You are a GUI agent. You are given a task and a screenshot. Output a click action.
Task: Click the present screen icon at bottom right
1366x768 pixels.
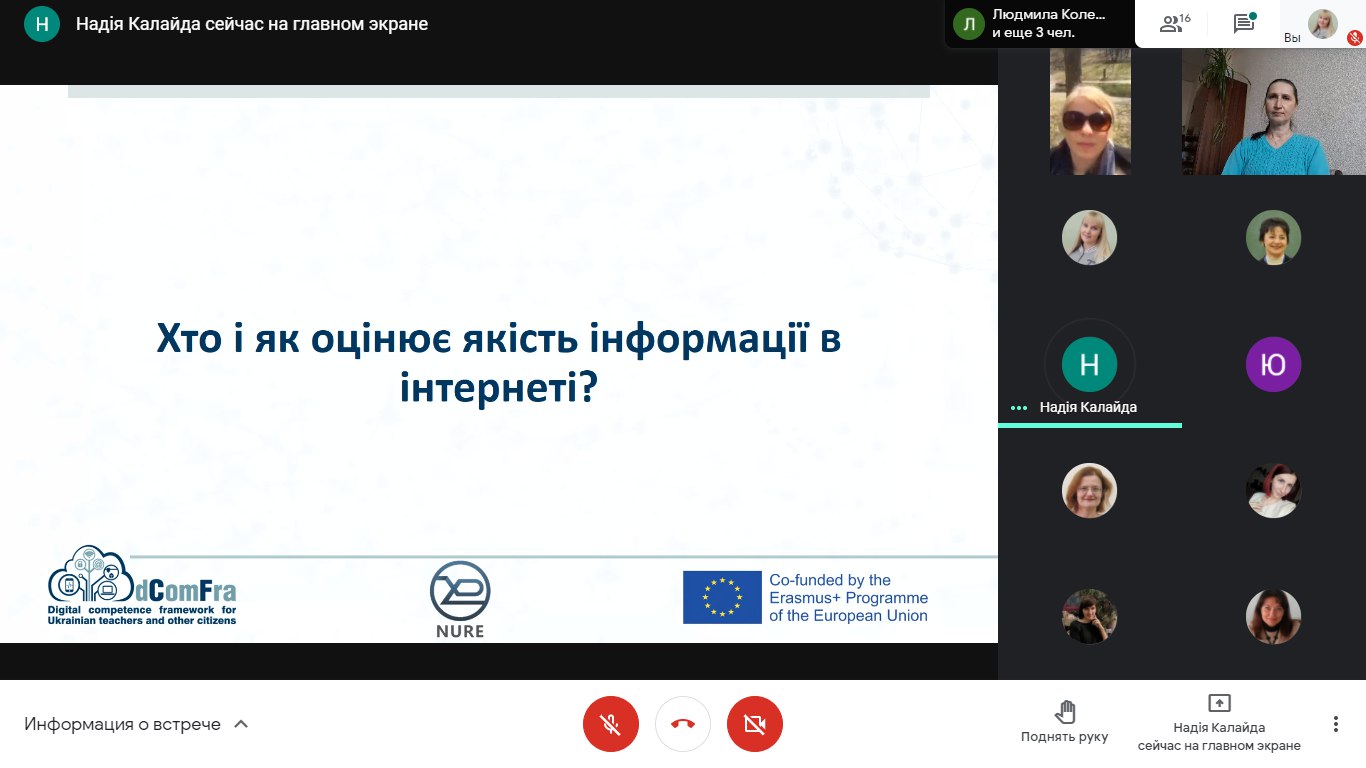click(x=1219, y=703)
